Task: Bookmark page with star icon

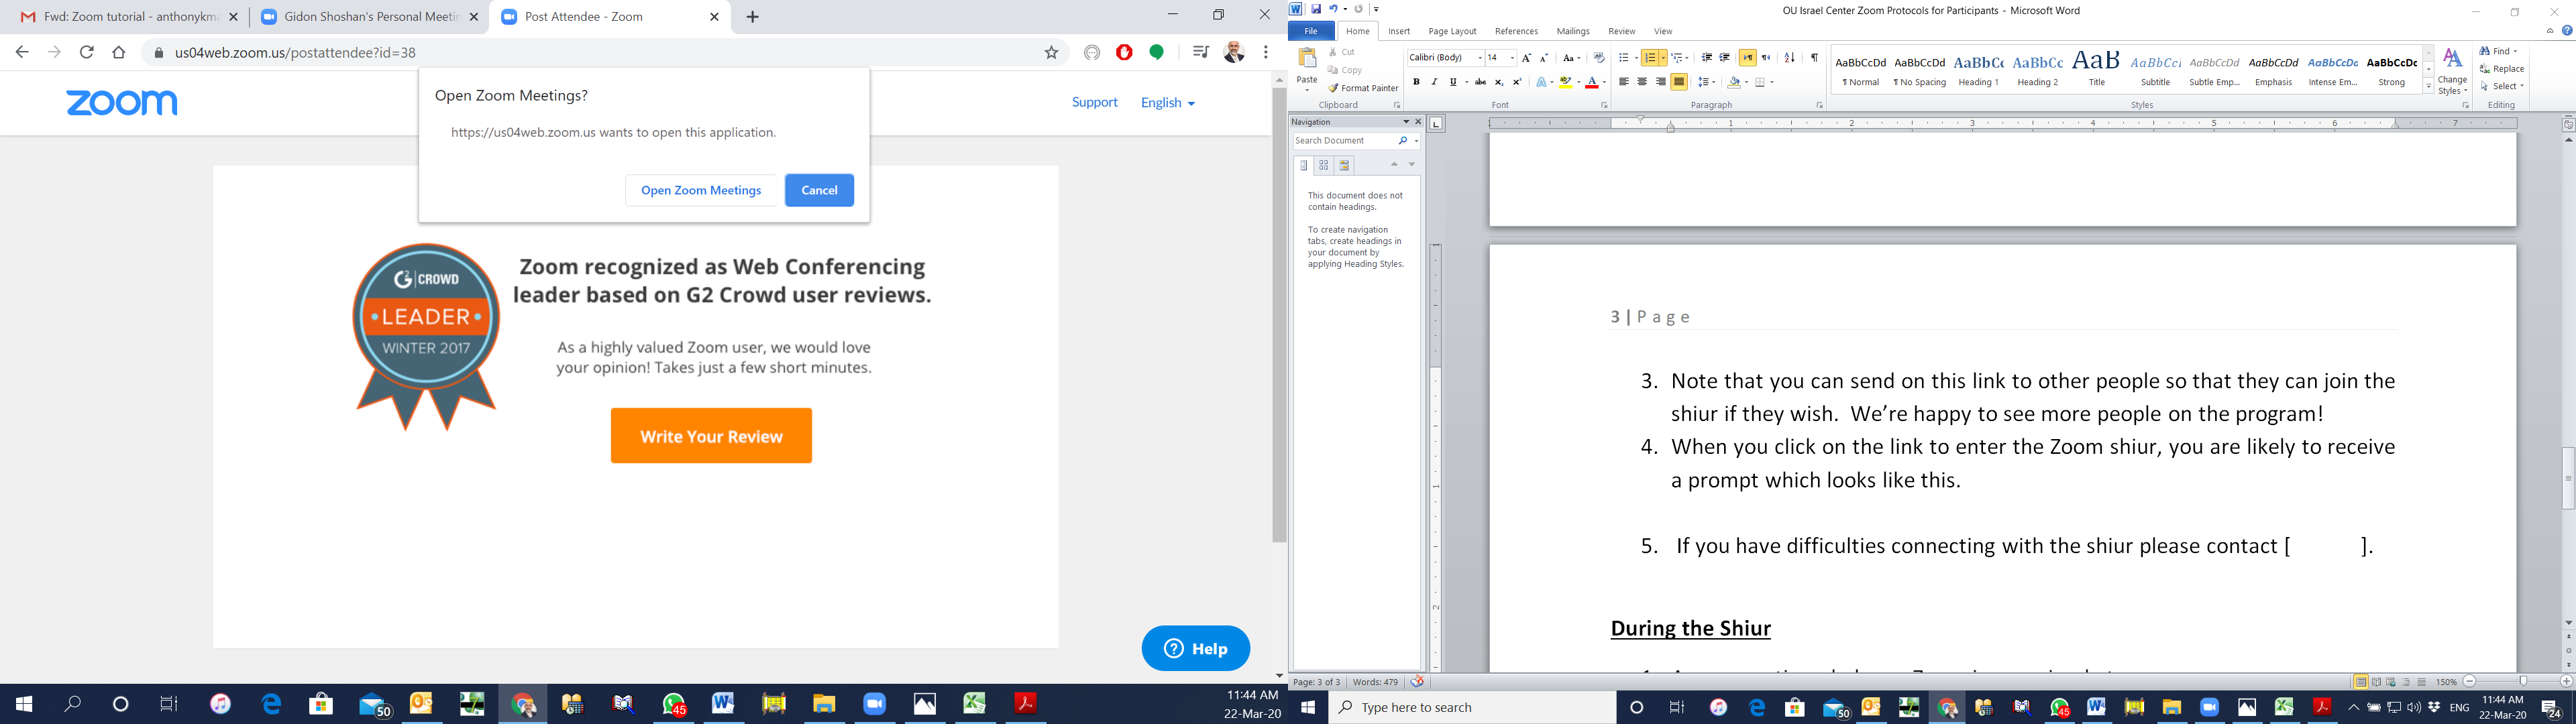Action: point(1051,53)
